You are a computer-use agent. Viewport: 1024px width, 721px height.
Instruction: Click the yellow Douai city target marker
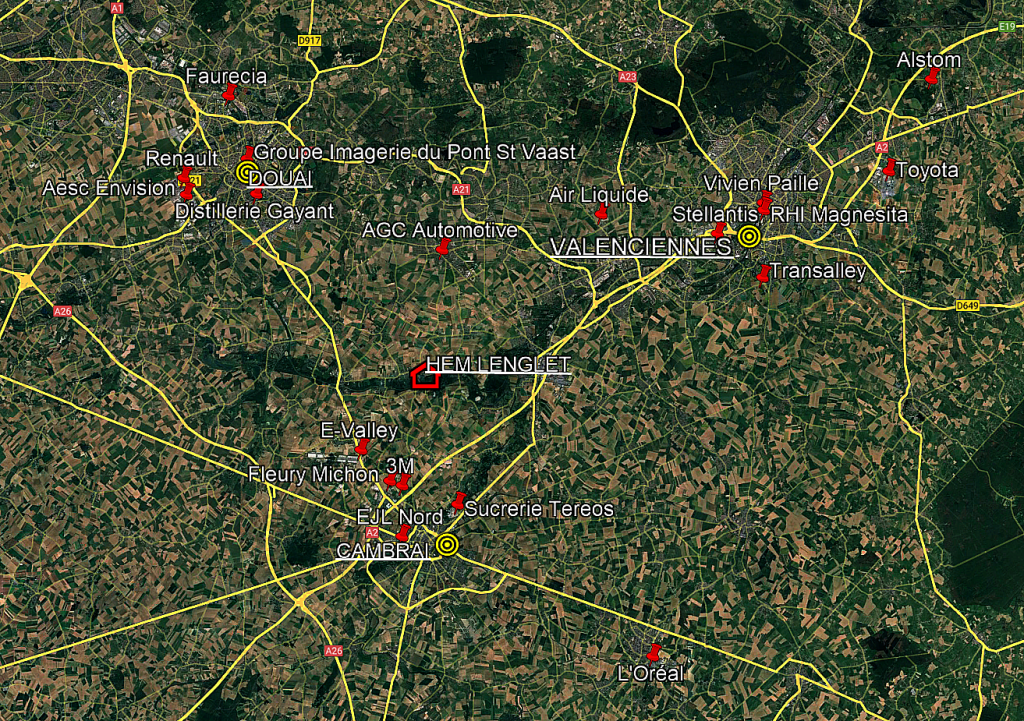(246, 172)
